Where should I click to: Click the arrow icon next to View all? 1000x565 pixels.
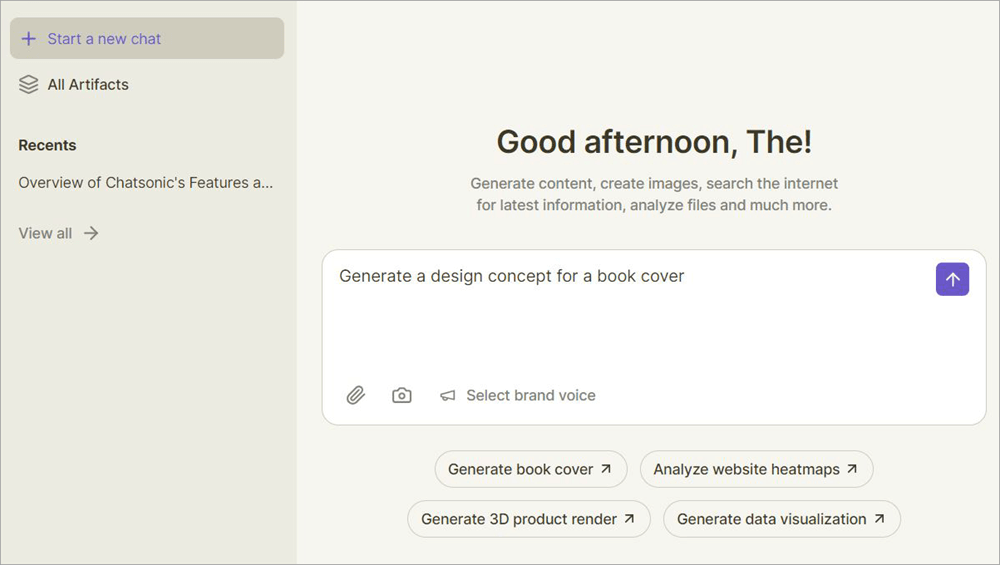(x=91, y=233)
